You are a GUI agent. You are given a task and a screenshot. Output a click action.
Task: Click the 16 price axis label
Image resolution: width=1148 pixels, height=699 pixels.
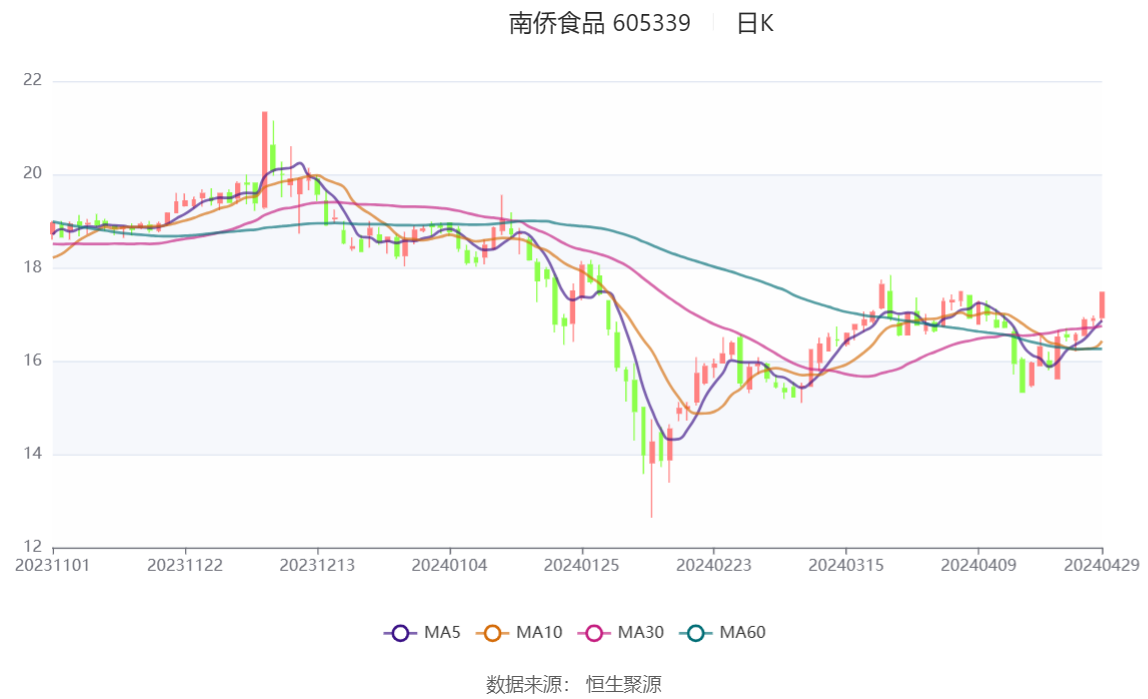[x=32, y=360]
